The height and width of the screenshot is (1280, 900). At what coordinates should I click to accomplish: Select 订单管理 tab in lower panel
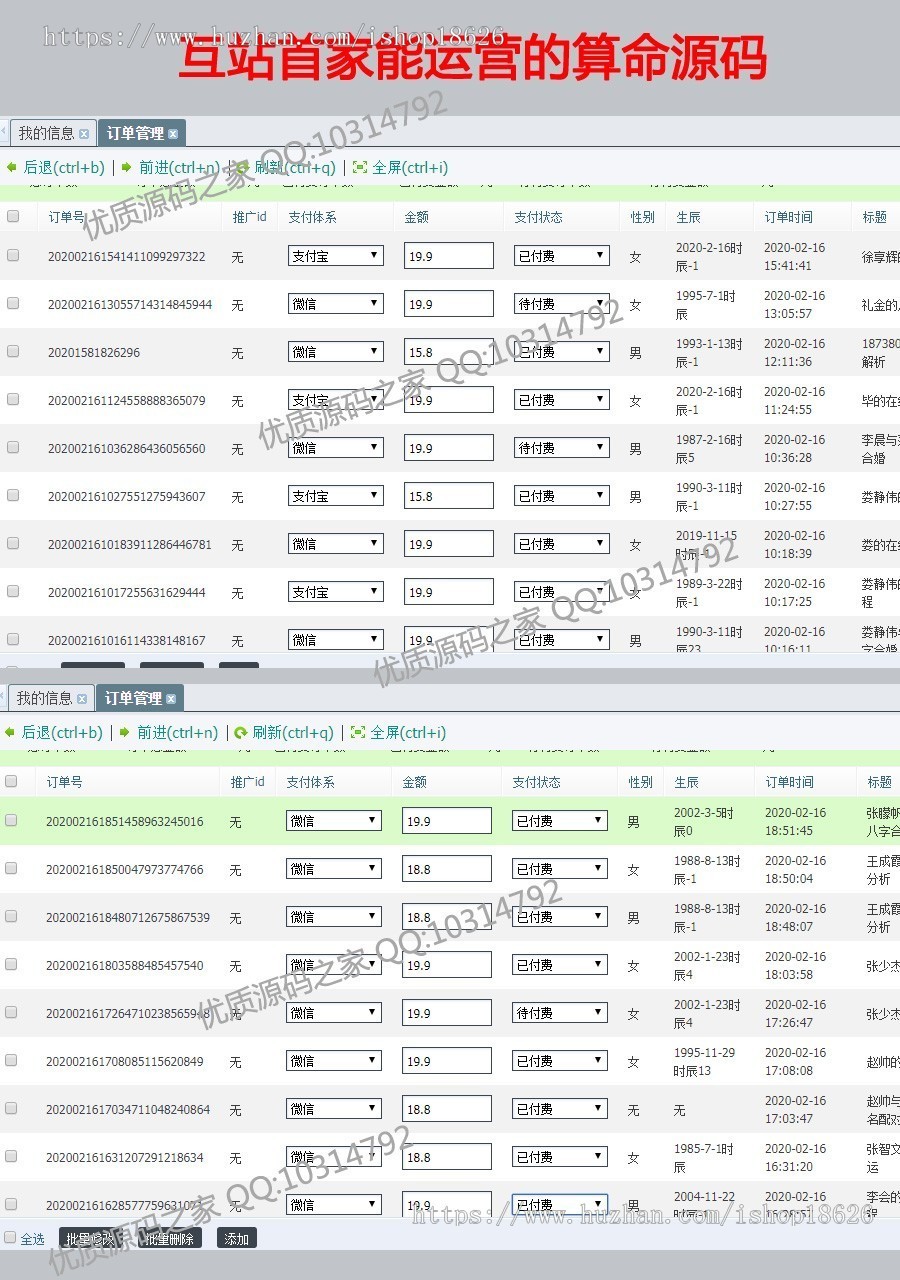(x=139, y=698)
